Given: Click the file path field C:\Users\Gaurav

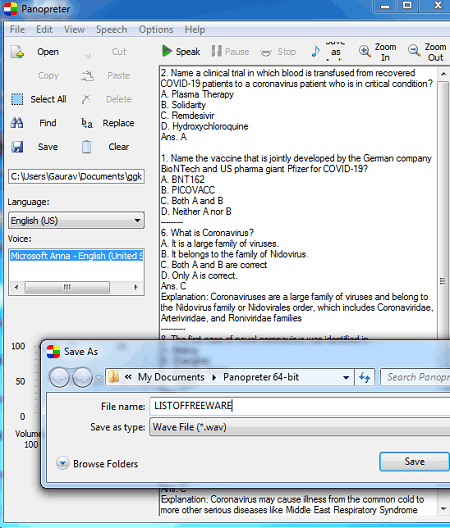Looking at the screenshot, I should 76,176.
